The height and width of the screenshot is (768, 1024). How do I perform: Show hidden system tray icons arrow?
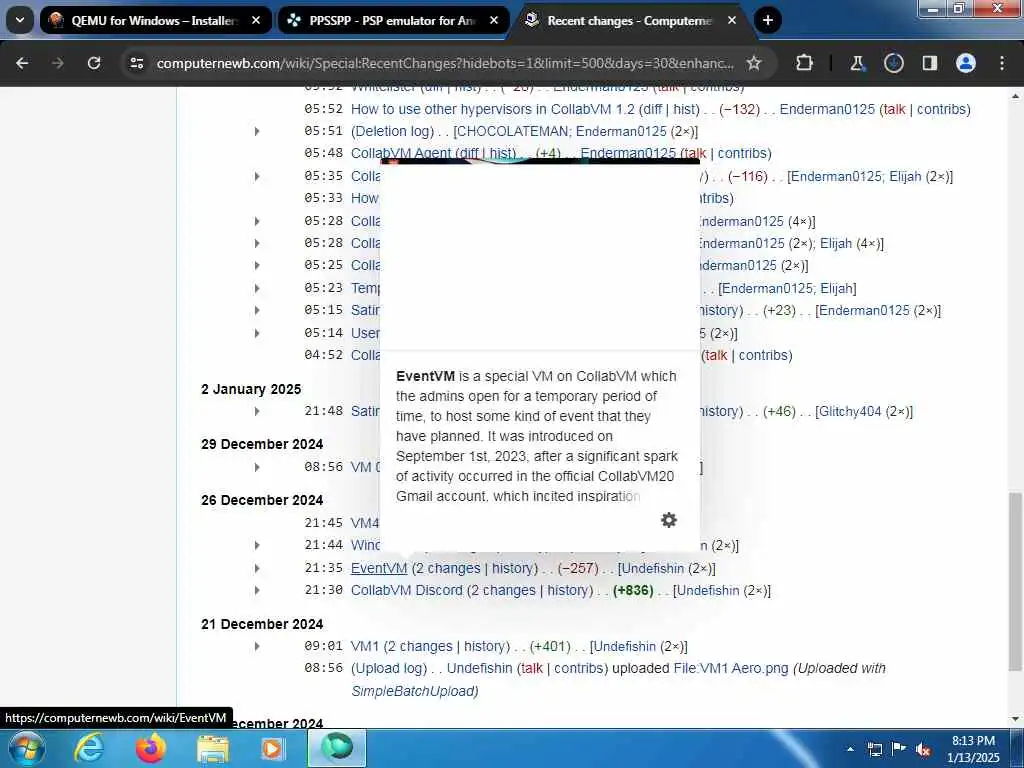coord(850,749)
